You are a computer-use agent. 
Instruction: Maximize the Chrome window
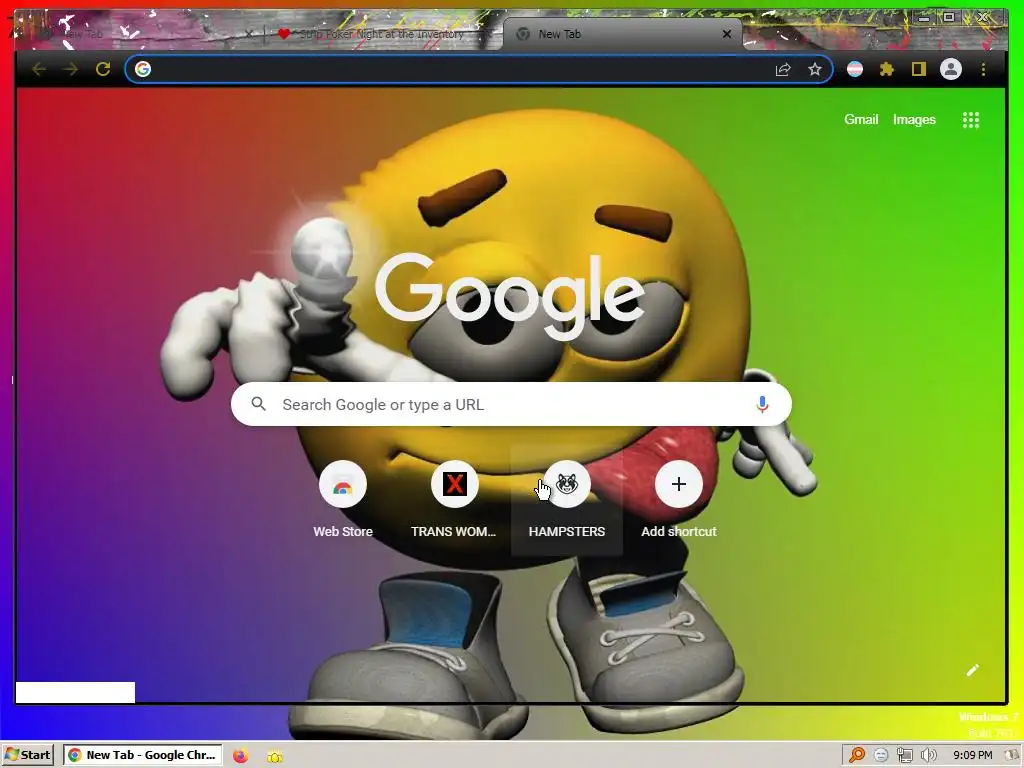[x=949, y=18]
